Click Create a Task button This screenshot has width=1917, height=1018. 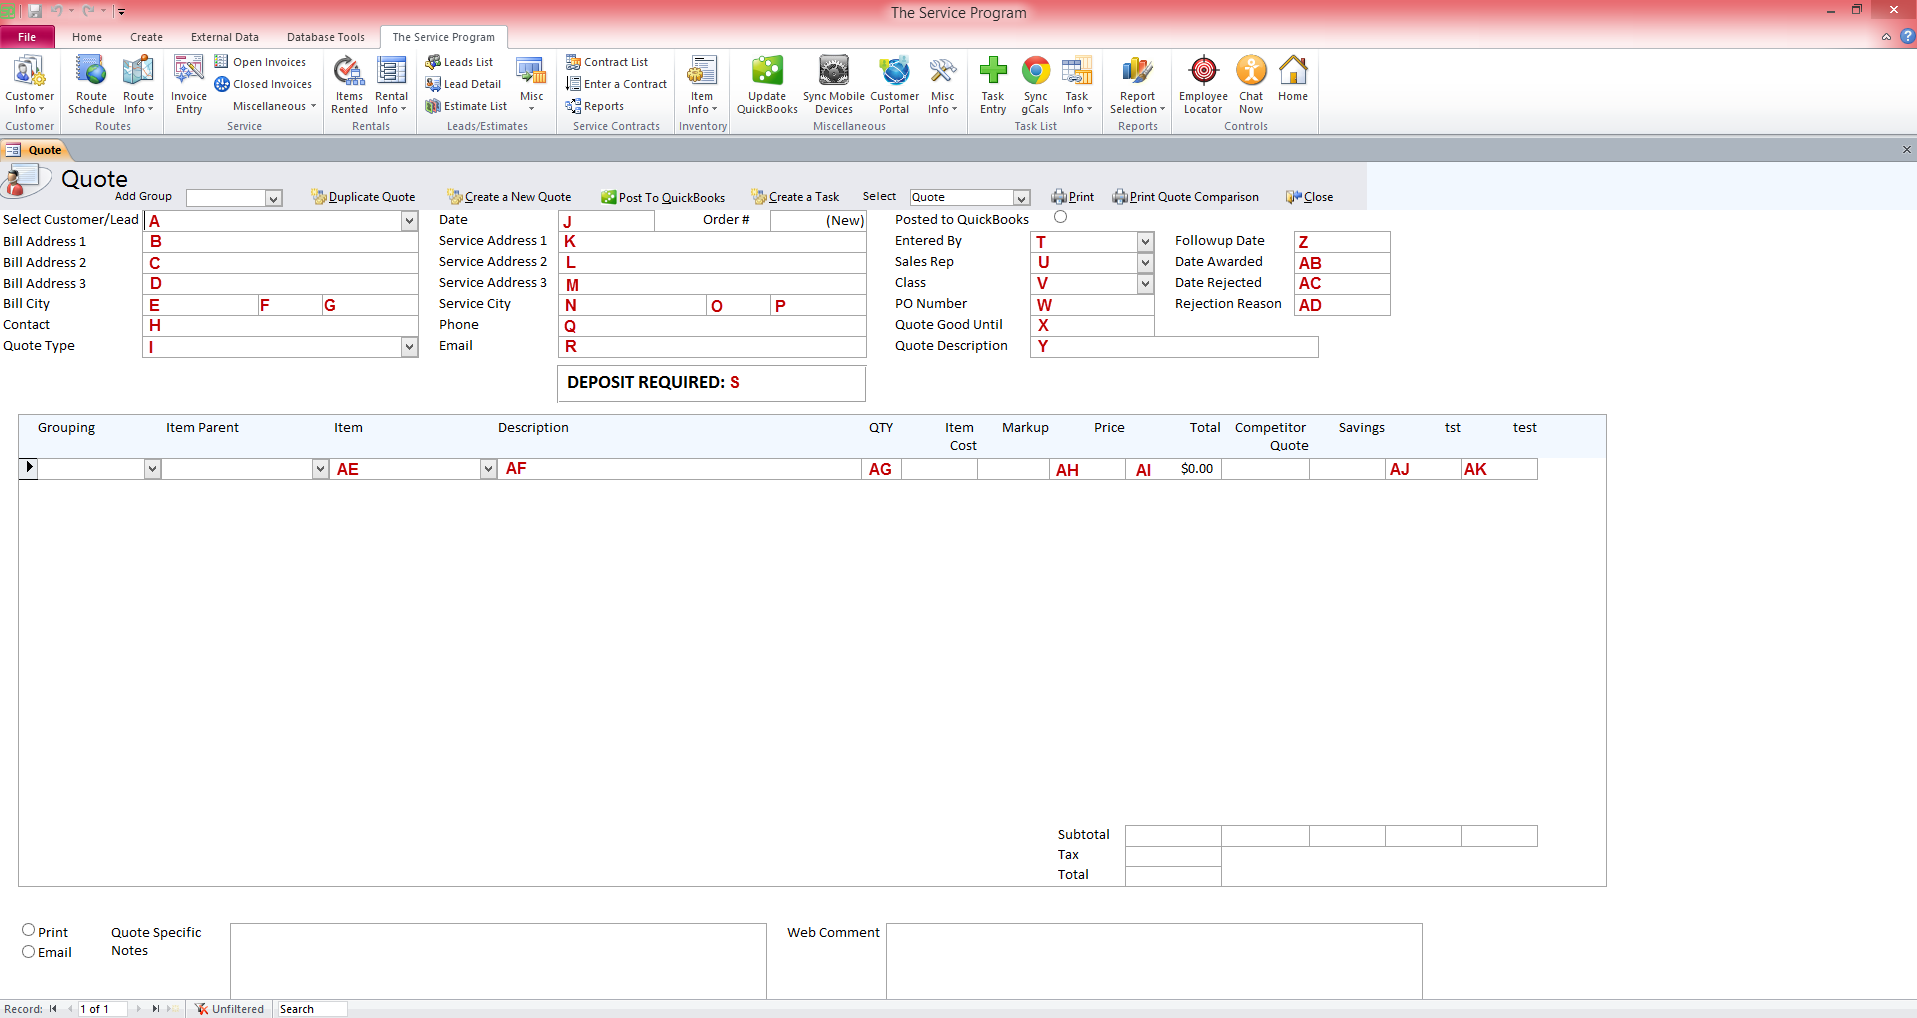click(796, 197)
